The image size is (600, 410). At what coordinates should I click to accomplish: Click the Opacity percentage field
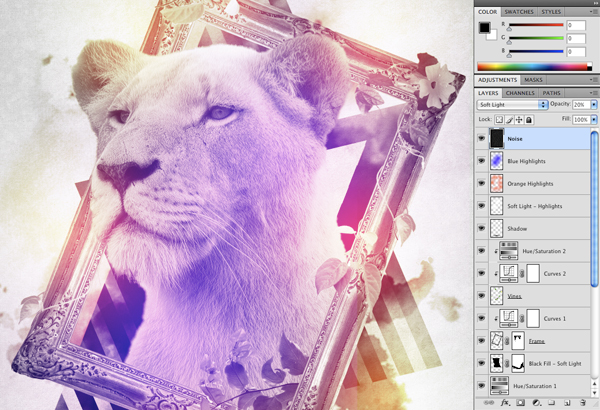(581, 105)
